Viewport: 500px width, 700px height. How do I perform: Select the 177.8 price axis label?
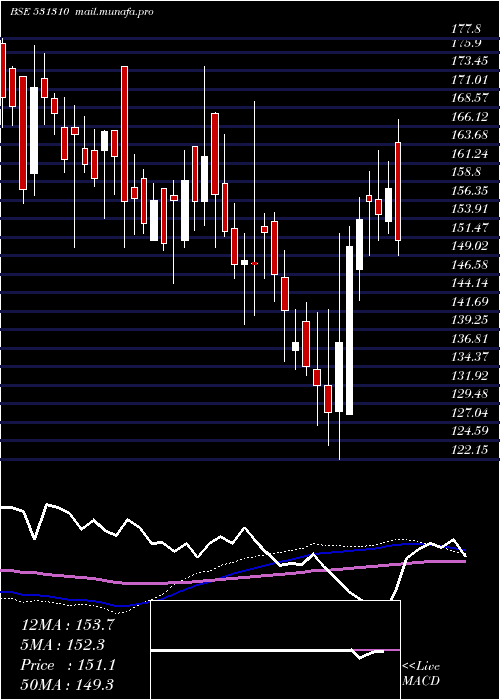tap(467, 29)
